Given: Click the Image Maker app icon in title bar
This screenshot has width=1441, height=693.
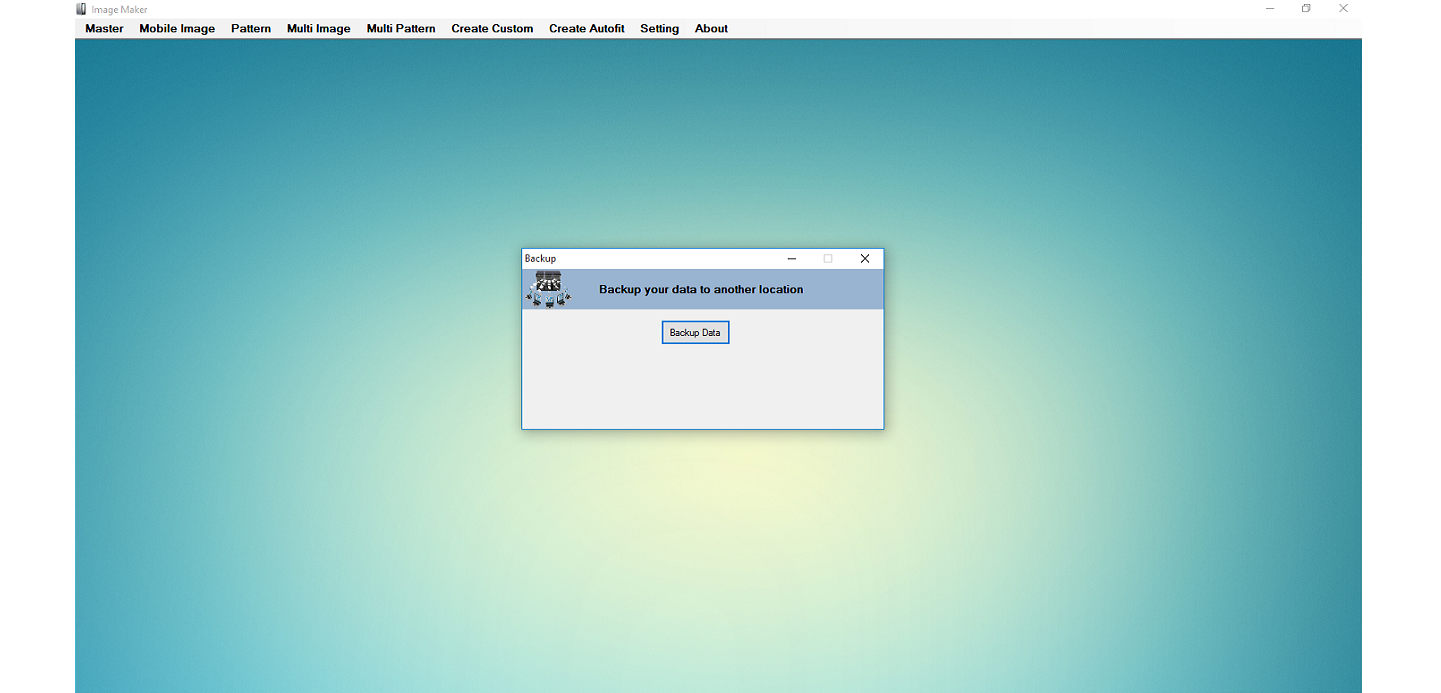Looking at the screenshot, I should (x=82, y=9).
